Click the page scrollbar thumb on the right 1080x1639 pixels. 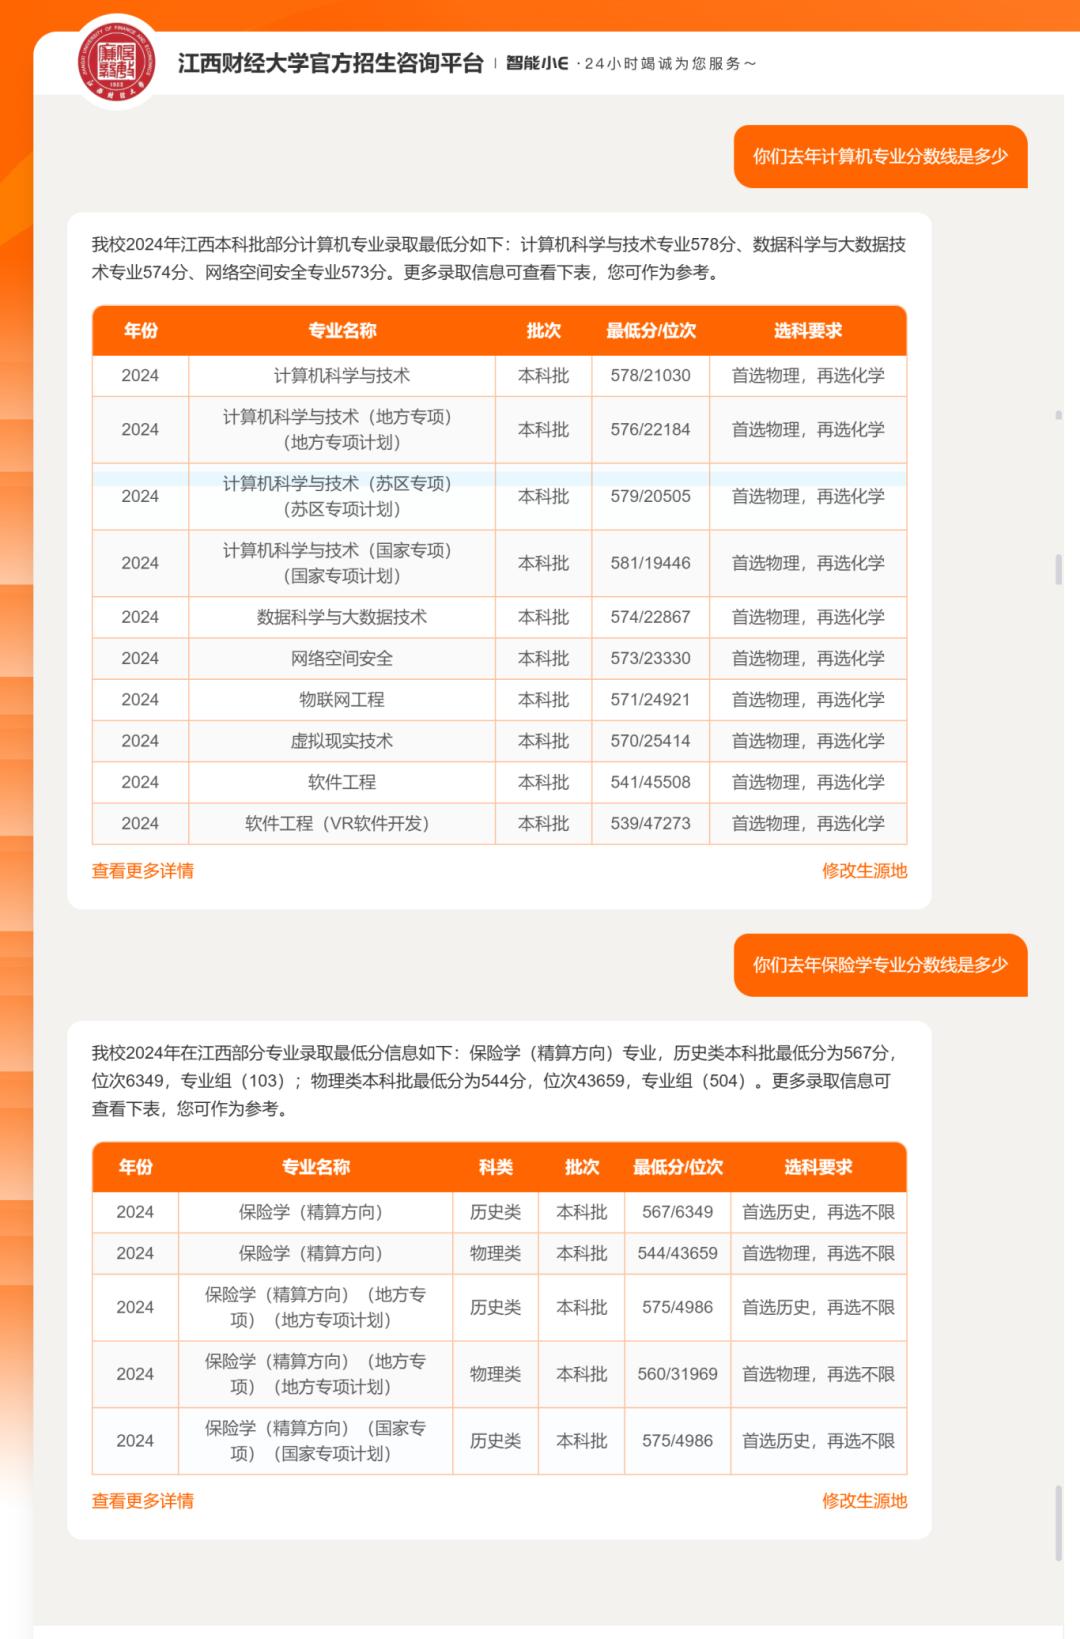coord(1058,1523)
